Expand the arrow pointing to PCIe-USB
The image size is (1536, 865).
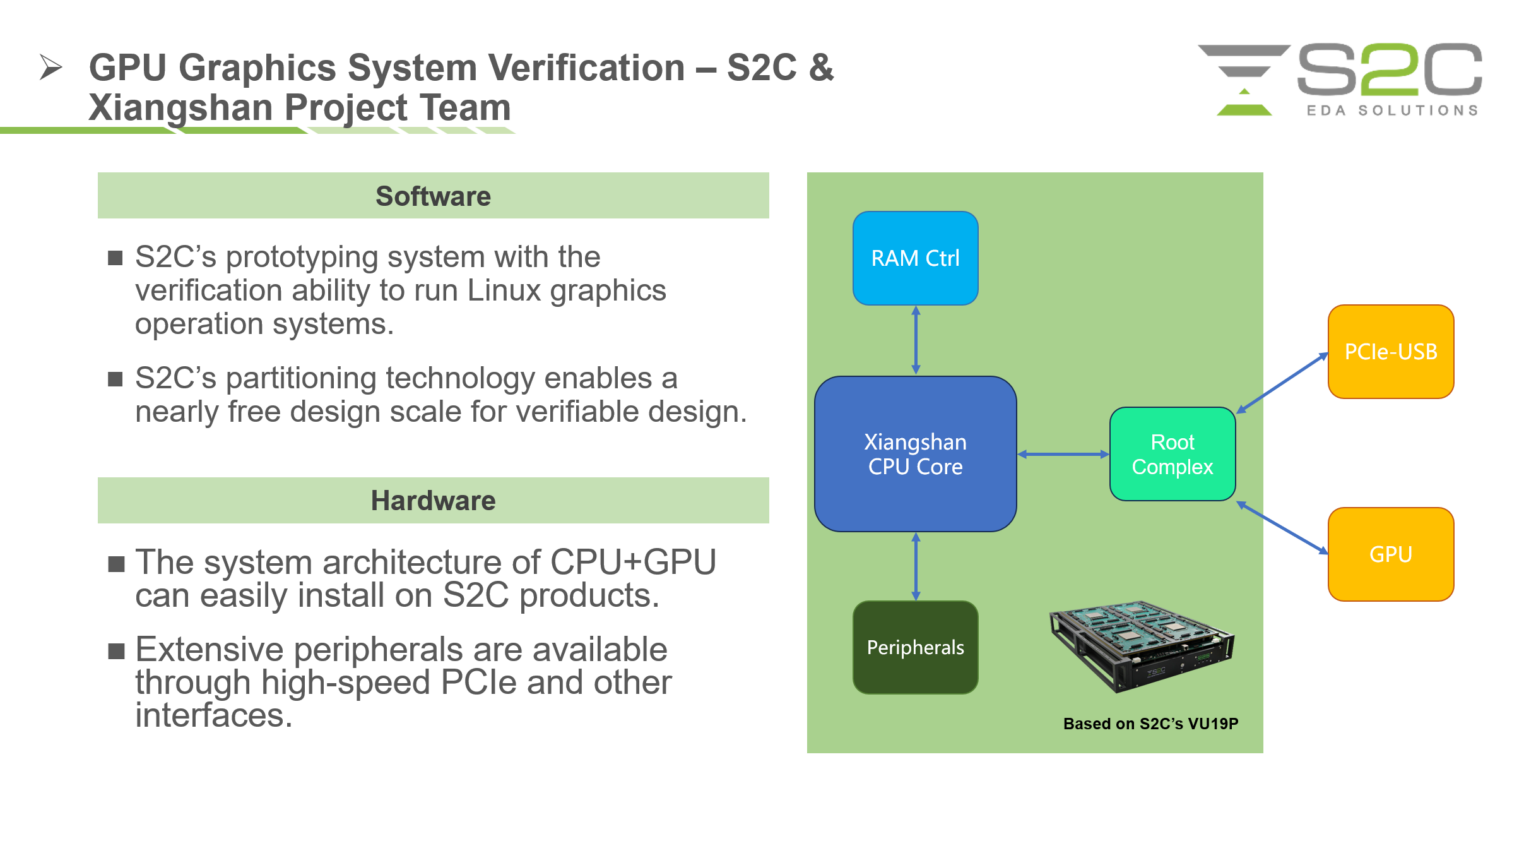[x=1285, y=380]
